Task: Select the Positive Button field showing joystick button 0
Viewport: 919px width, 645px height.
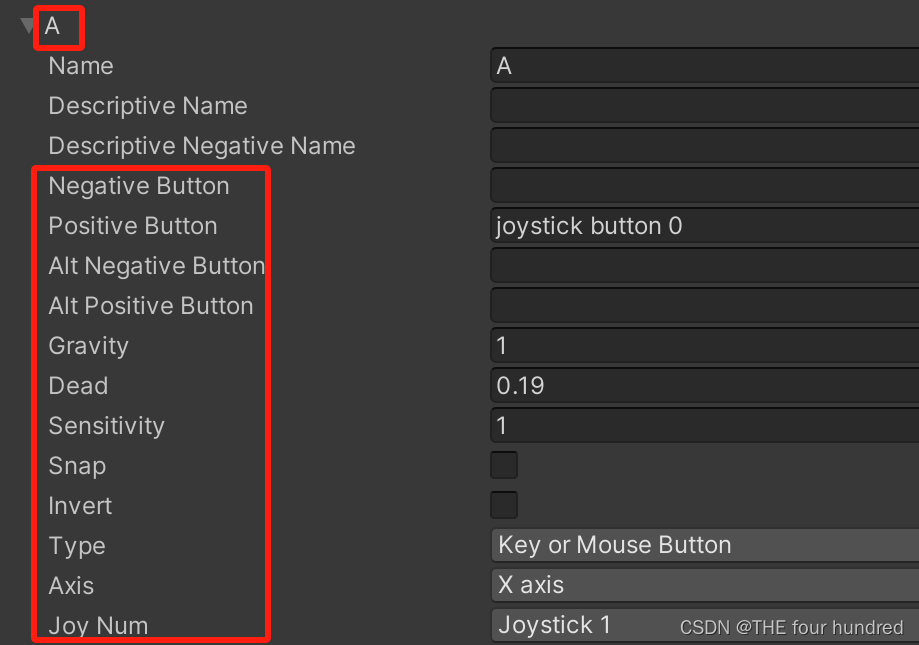Action: tap(700, 225)
